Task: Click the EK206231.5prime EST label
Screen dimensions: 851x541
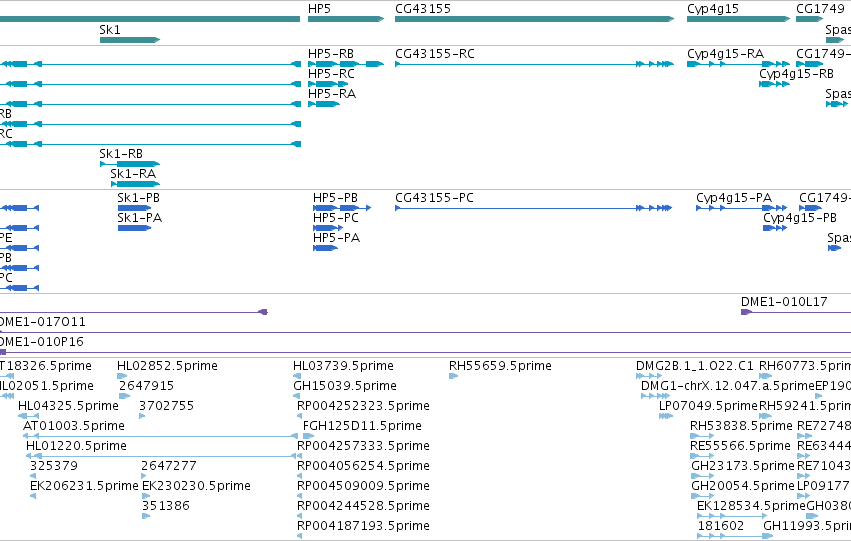Action: click(84, 486)
